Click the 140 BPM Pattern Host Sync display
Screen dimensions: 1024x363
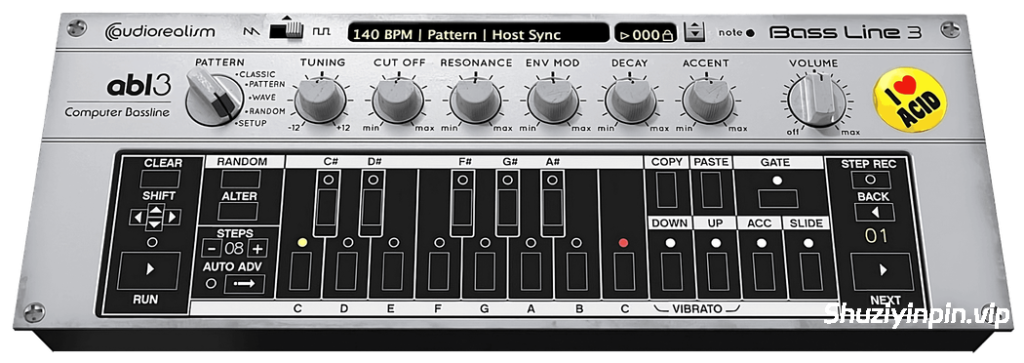(x=478, y=34)
